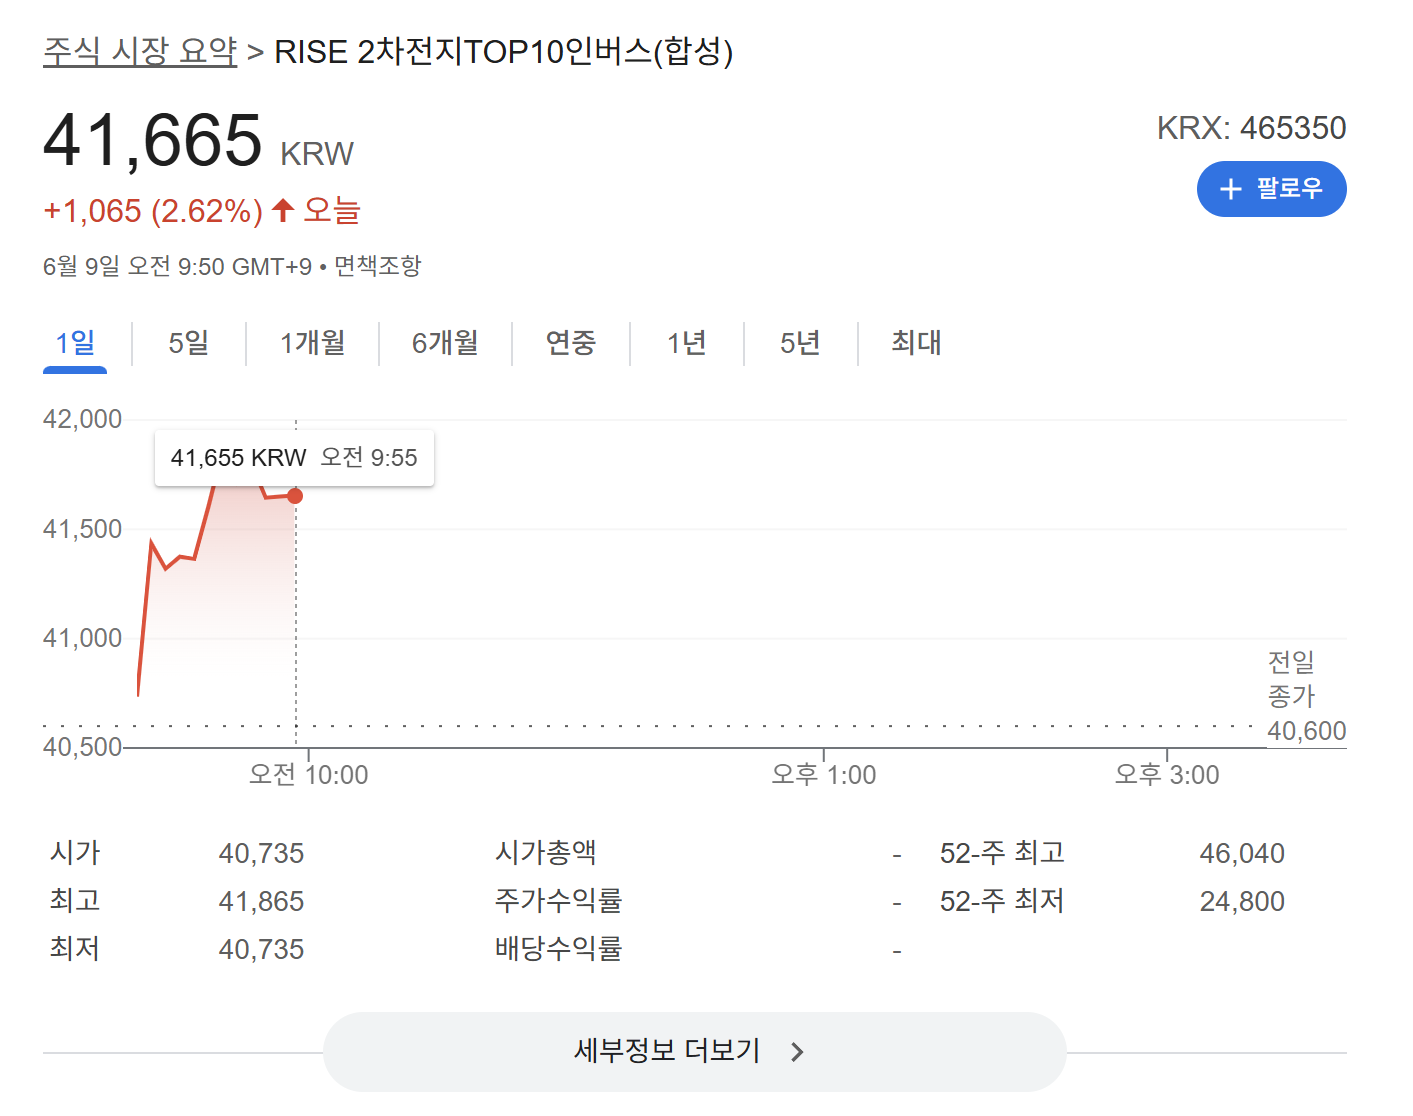Click the 52-주 최고 value 46,040

(1241, 853)
